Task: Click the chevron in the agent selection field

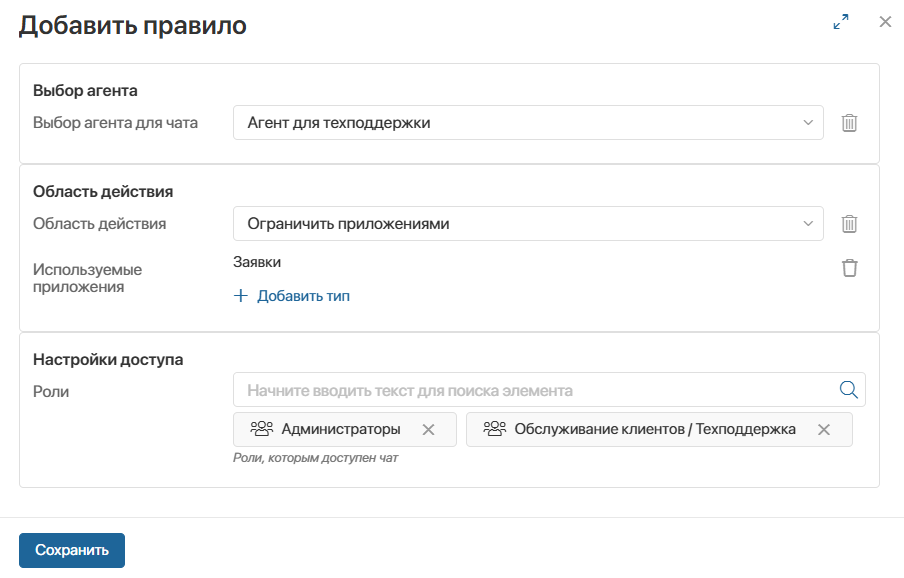Action: pos(808,123)
